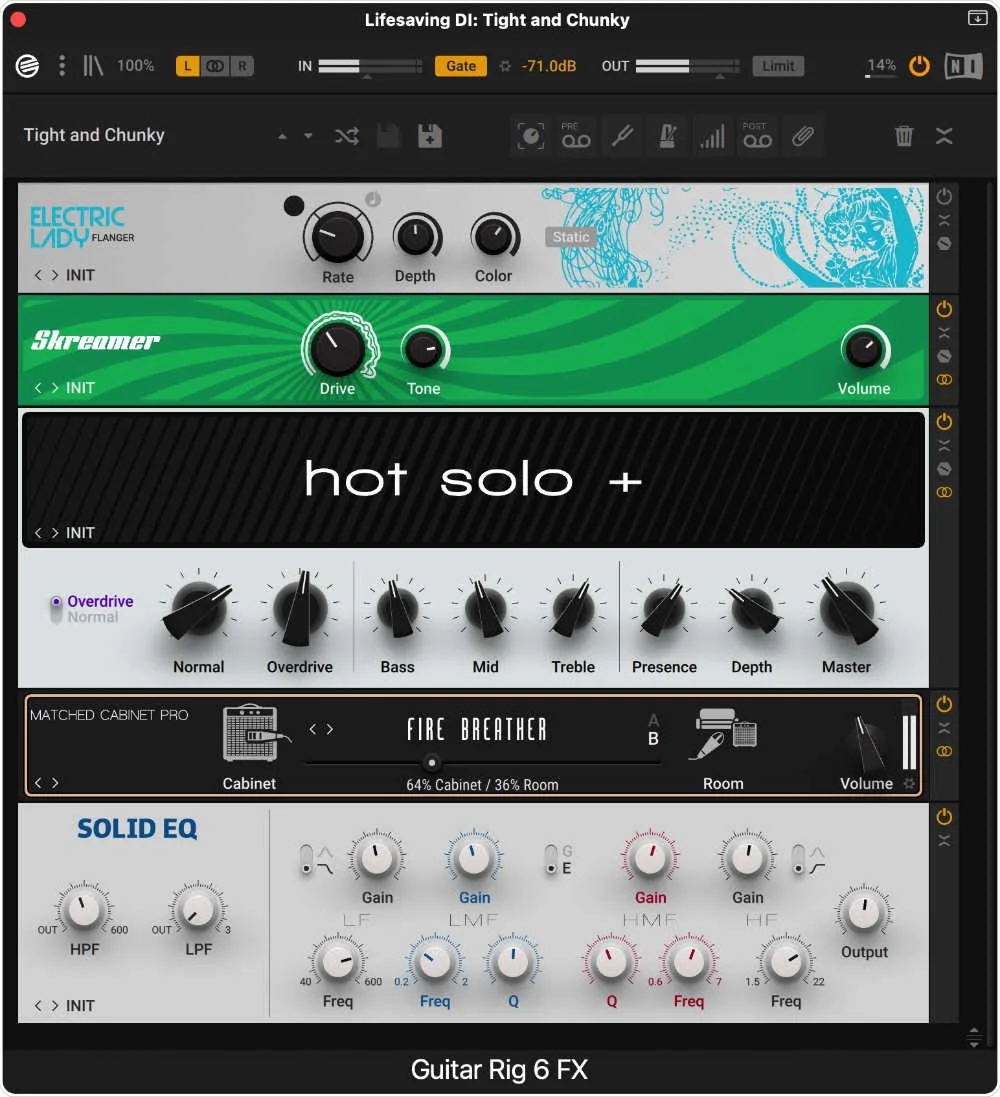Show the POST tape deck

pos(757,136)
